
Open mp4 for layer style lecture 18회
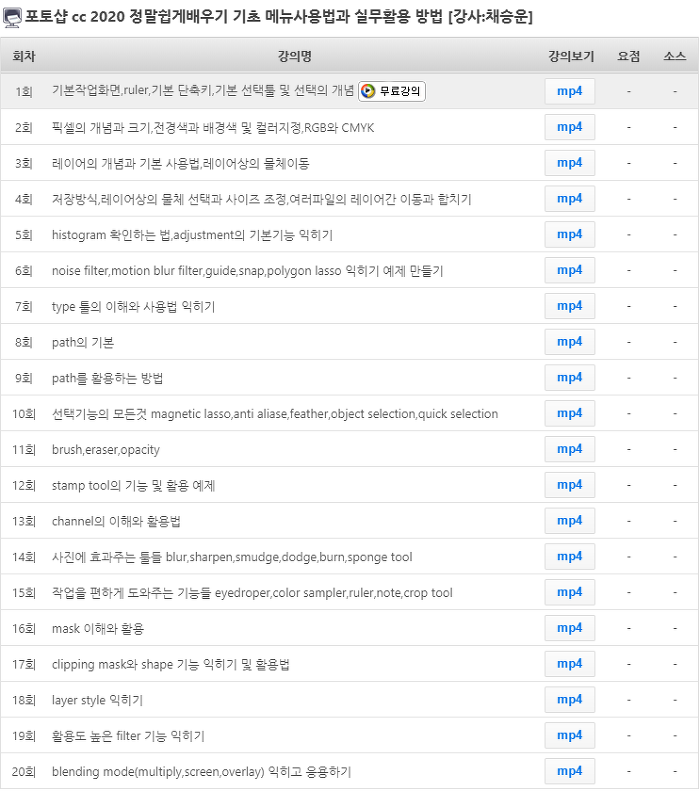[x=569, y=700]
